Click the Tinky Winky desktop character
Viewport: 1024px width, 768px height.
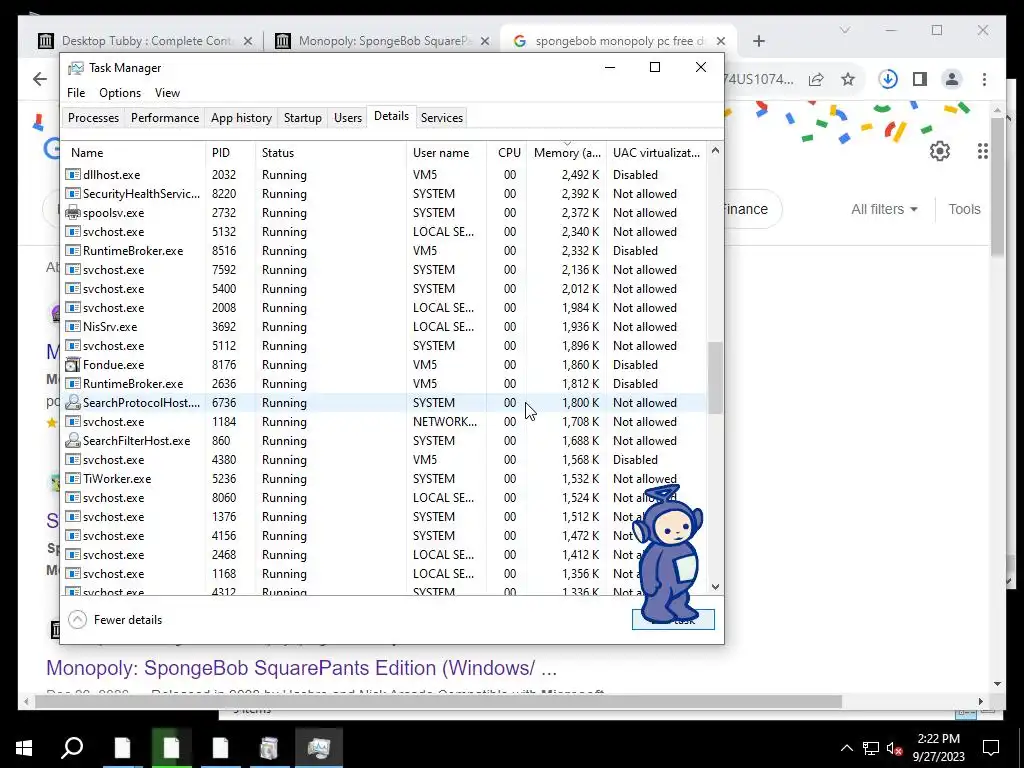669,555
